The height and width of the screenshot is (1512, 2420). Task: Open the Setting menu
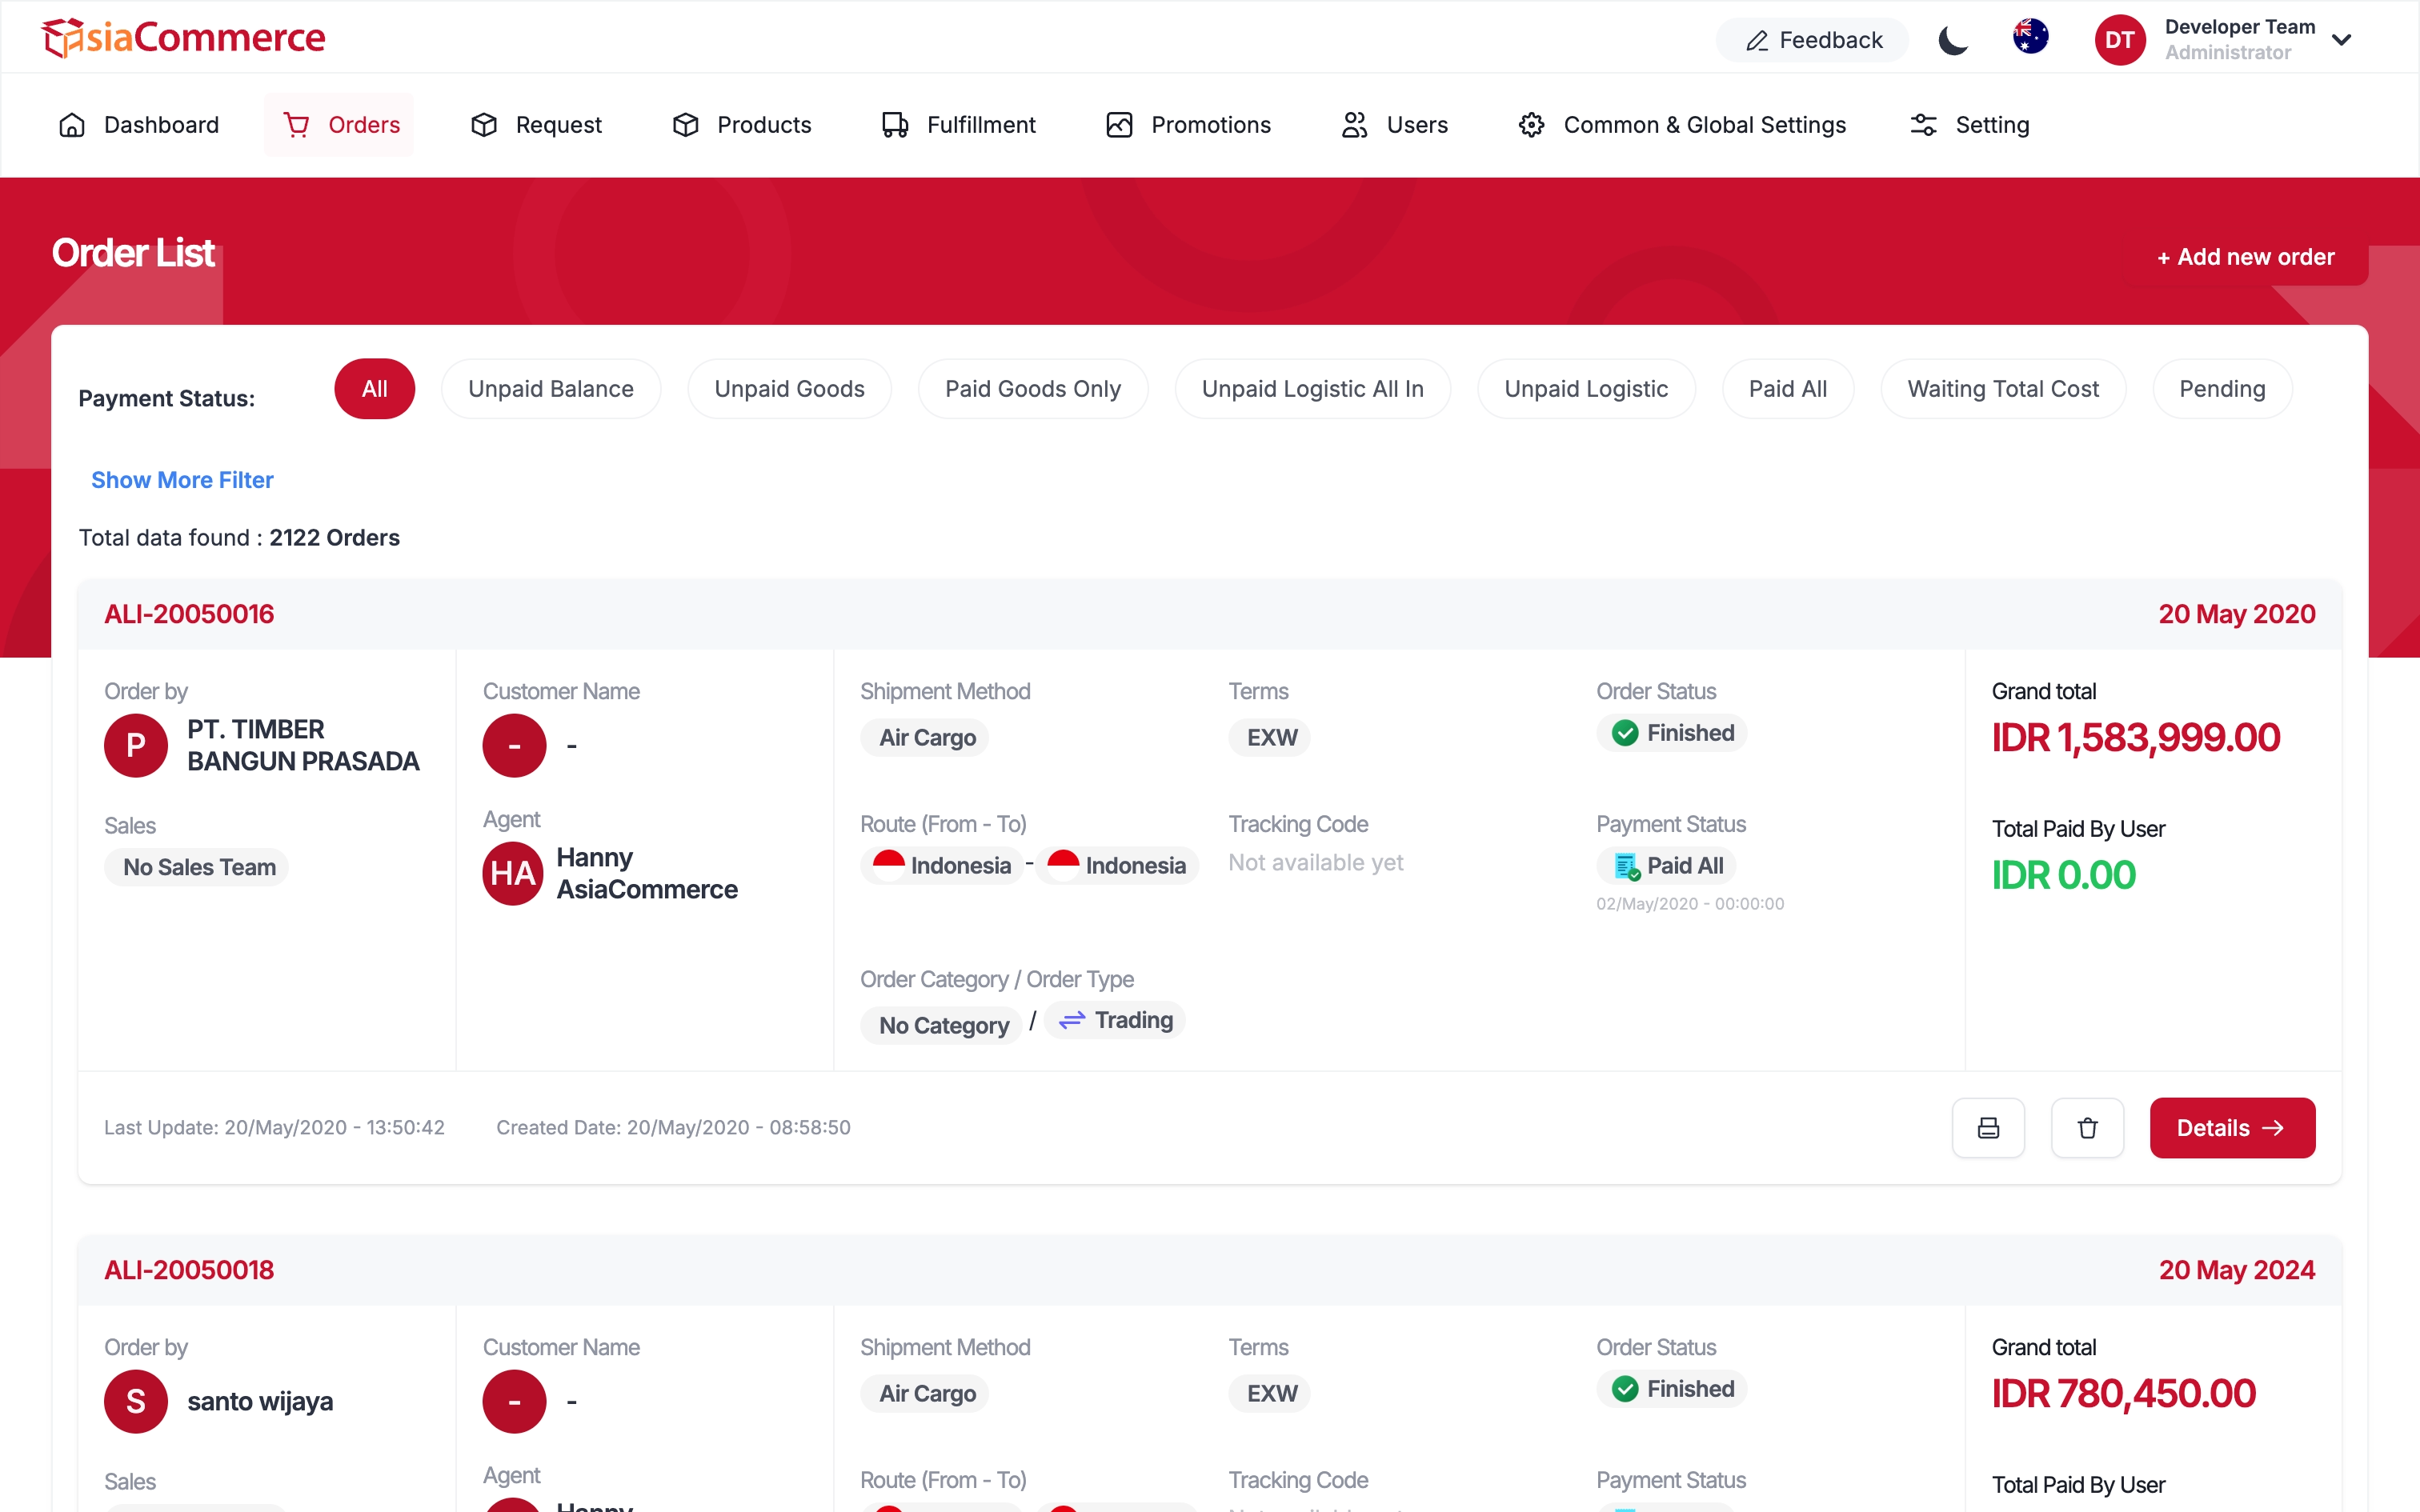[x=1969, y=125]
